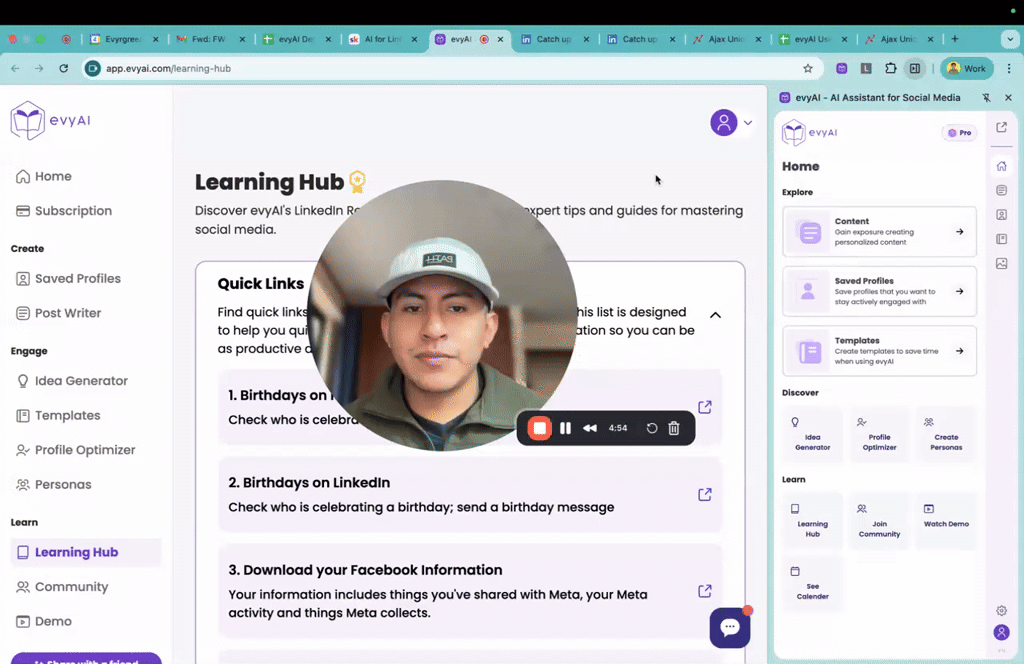
Task: Click the Share with a friend button
Action: coord(86,658)
